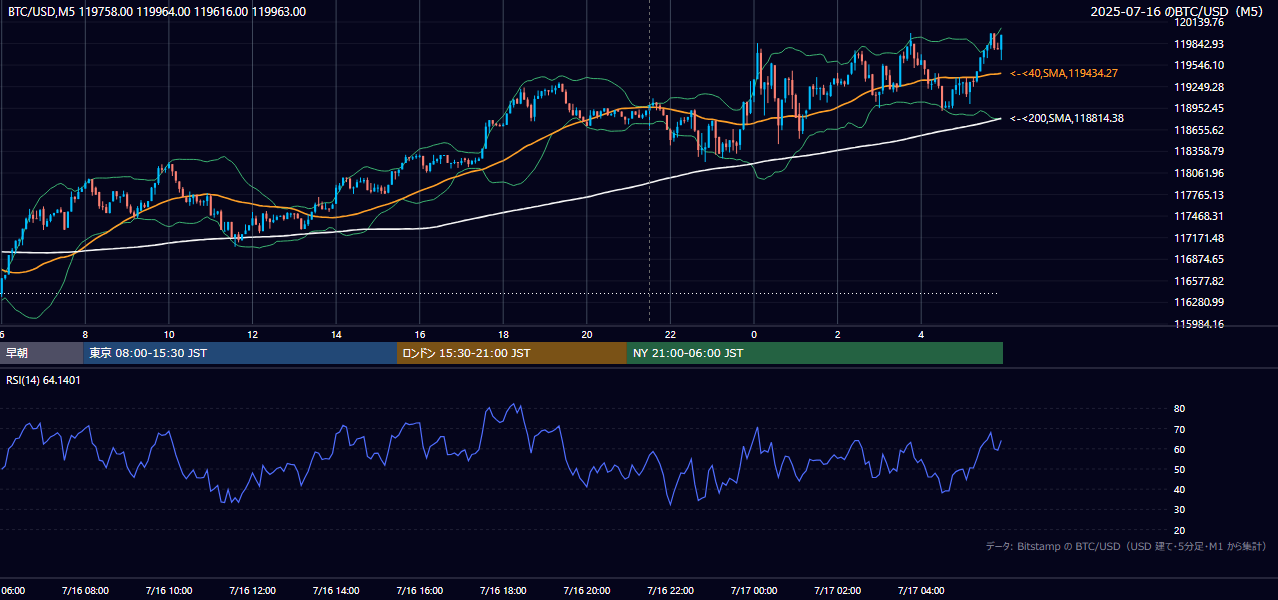Click RSI scale value 80
1278x600 pixels.
[1179, 409]
